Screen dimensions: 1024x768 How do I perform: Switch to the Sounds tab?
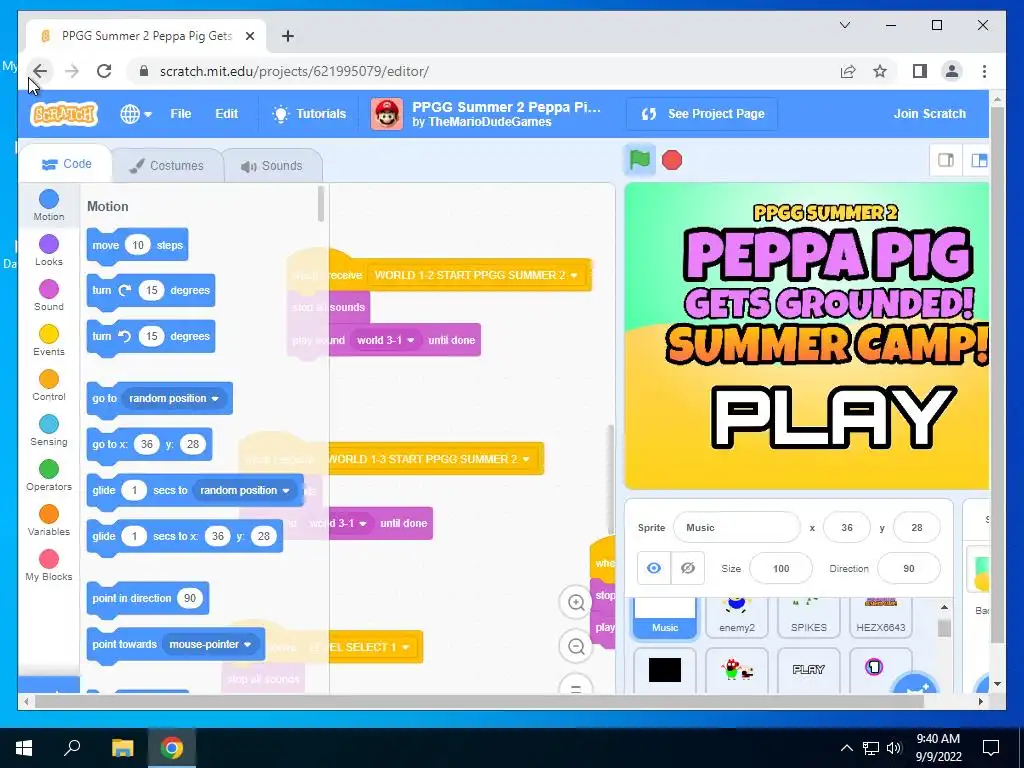[272, 165]
